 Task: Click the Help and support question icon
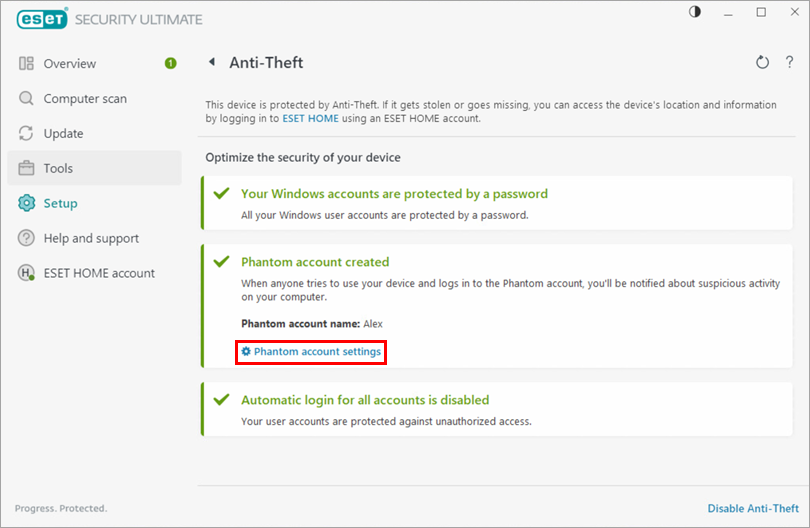coord(27,239)
